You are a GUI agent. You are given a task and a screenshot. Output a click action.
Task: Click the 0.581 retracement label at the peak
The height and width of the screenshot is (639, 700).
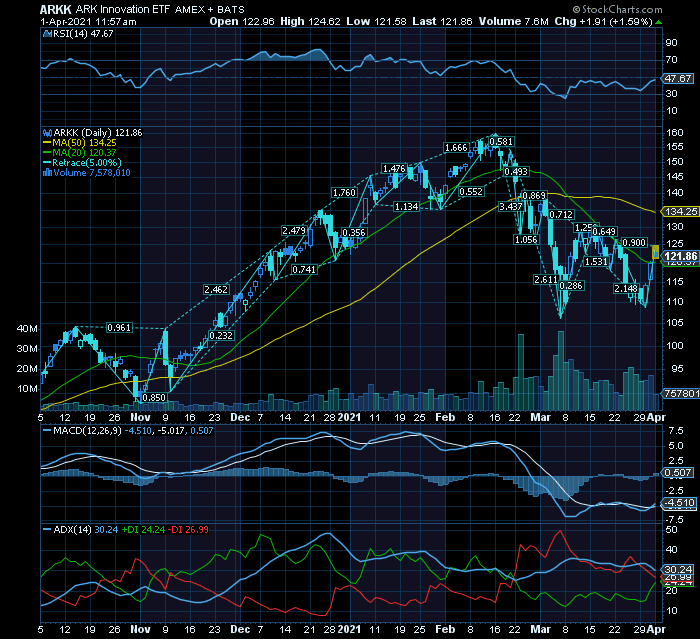501,142
